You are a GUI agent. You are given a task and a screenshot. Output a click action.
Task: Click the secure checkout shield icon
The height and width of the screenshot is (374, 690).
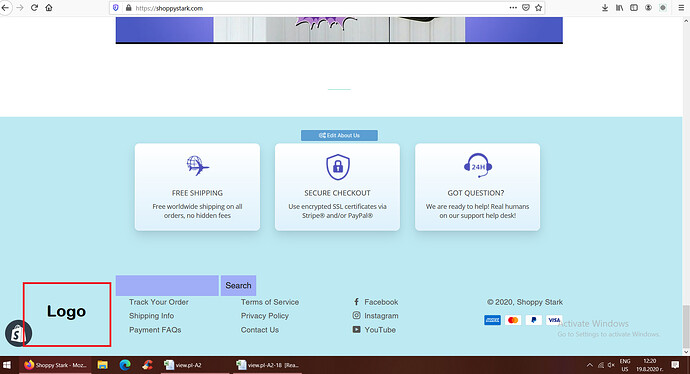[x=338, y=167]
